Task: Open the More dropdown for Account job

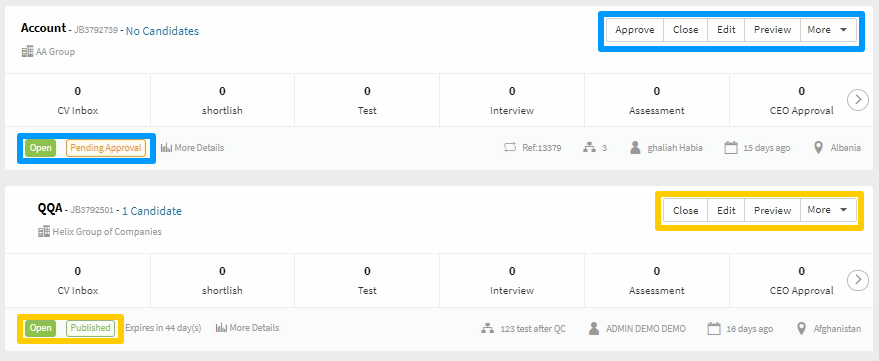Action: pyautogui.click(x=828, y=30)
